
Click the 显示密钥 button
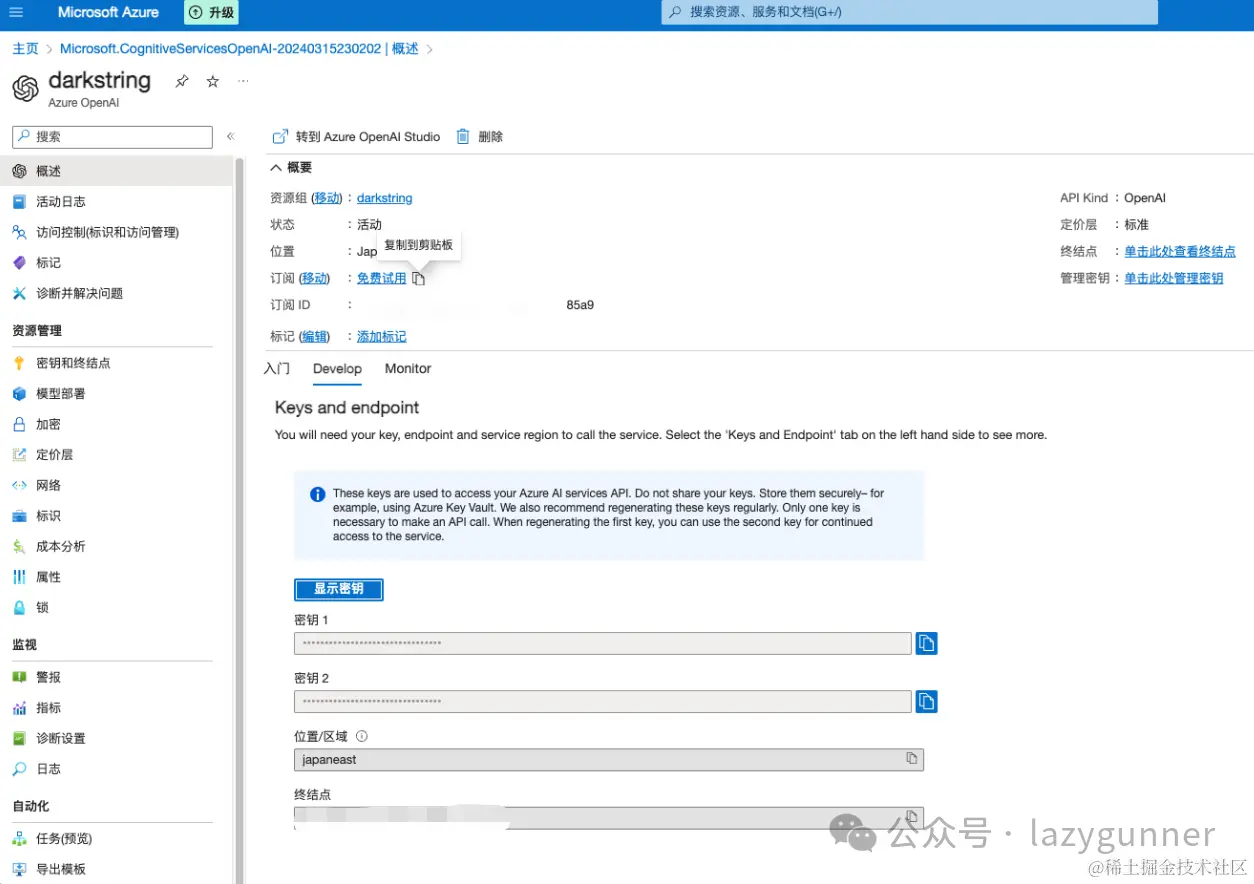(x=339, y=589)
